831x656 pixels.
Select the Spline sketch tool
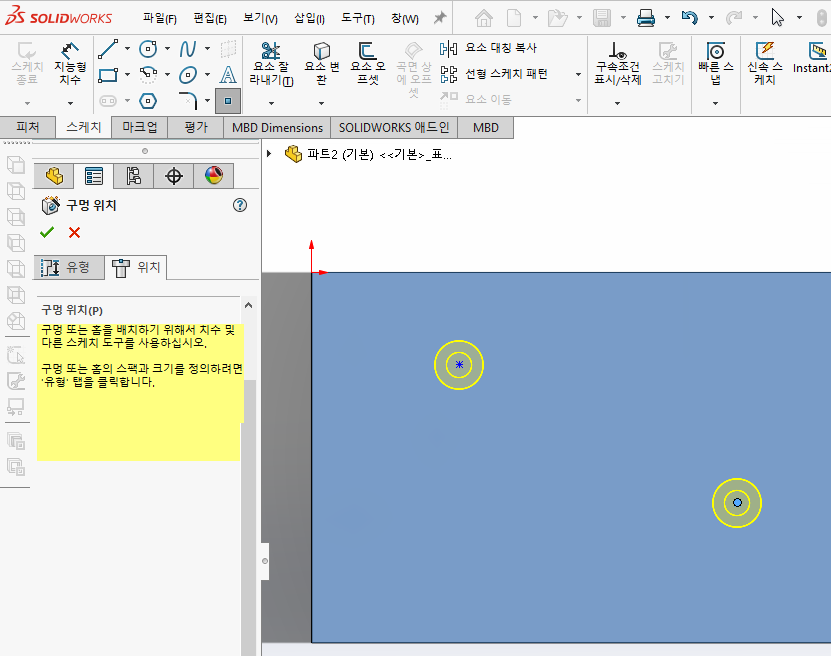point(188,49)
